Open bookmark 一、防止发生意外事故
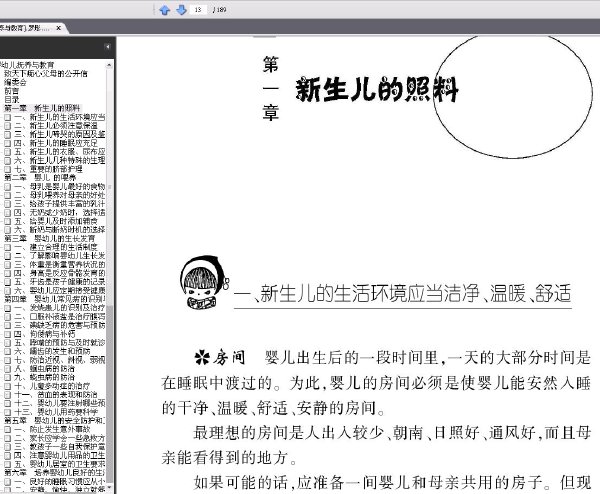 coord(52,429)
